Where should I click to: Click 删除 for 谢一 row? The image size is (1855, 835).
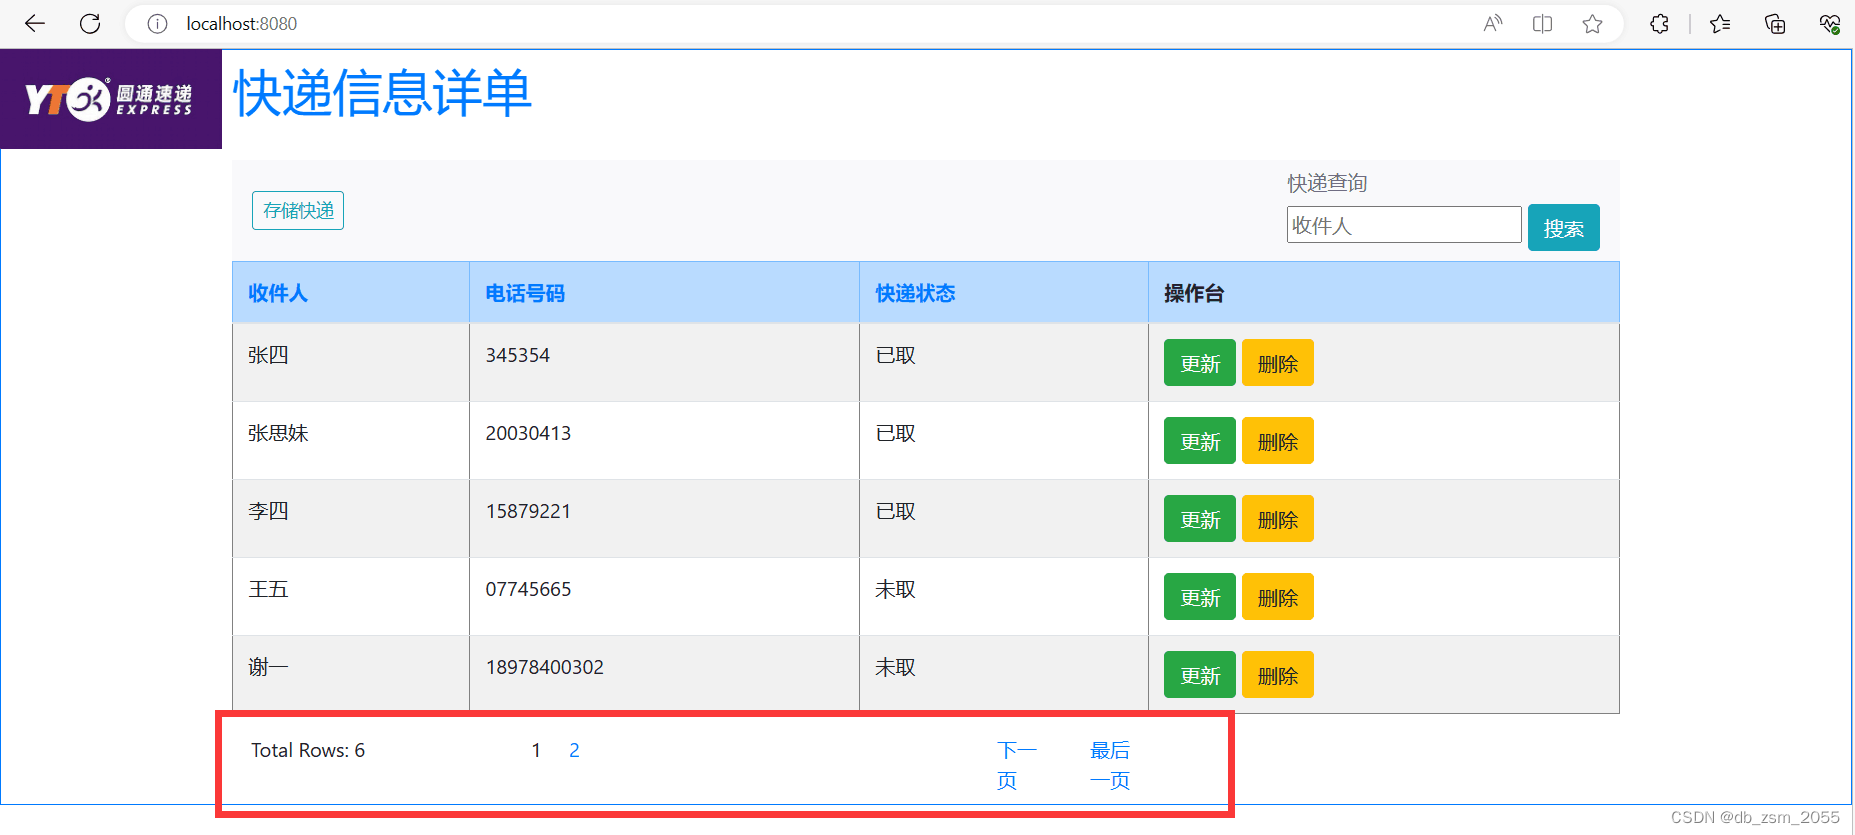coord(1278,675)
